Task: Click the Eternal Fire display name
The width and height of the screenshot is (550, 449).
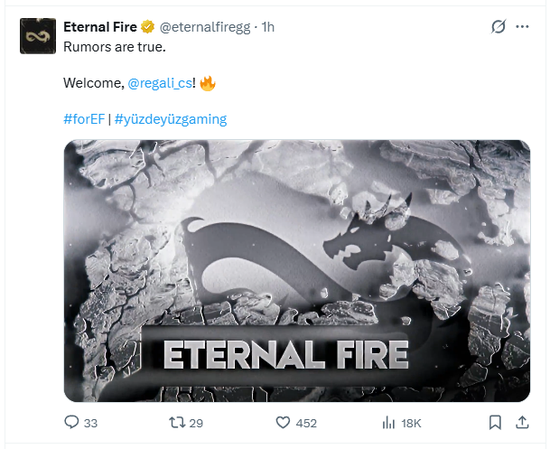Action: click(100, 27)
